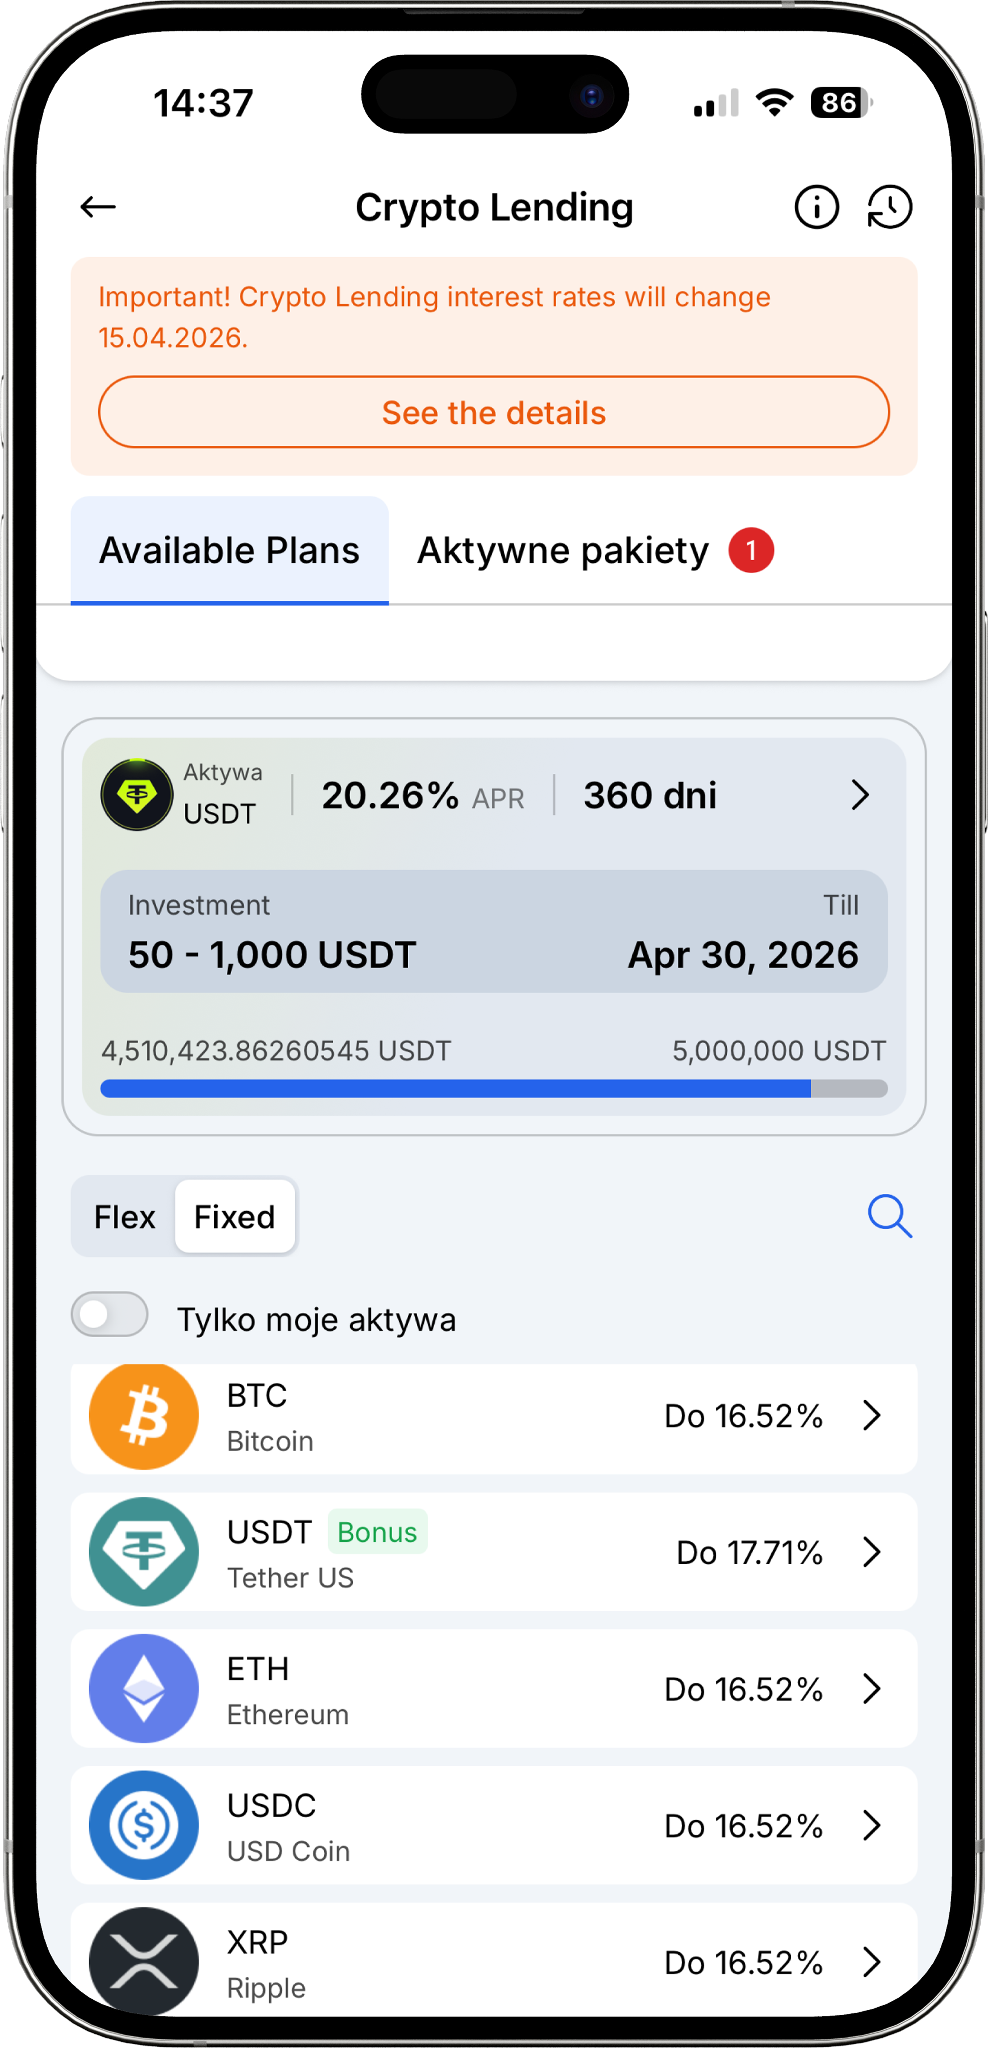The height and width of the screenshot is (2048, 989).
Task: Tap the back arrow icon
Action: point(98,207)
